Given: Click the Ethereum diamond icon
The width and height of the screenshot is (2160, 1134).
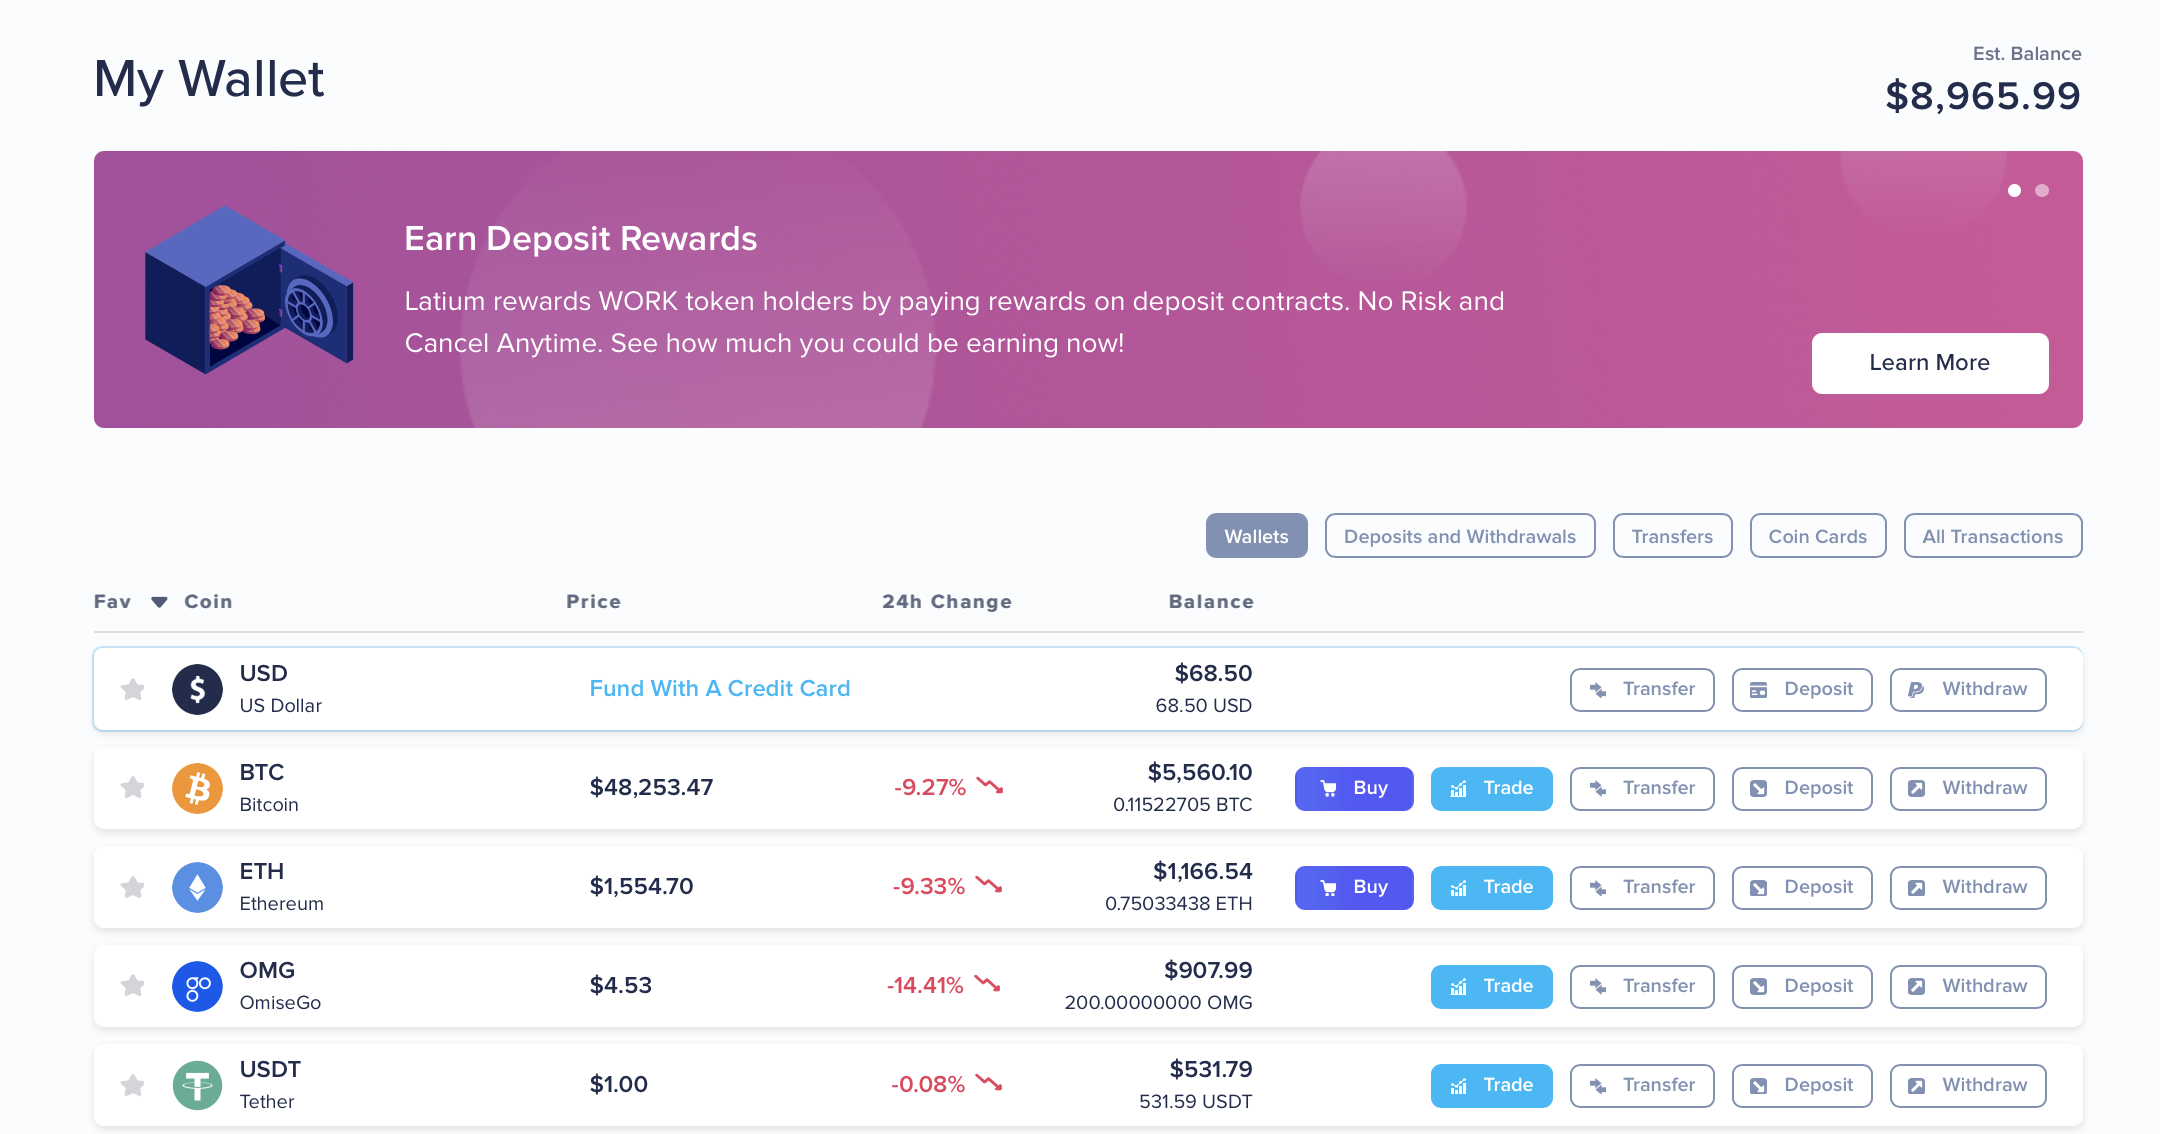Looking at the screenshot, I should point(197,887).
